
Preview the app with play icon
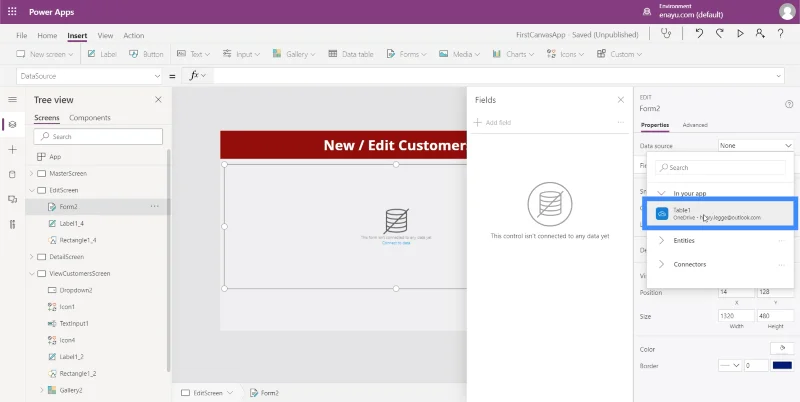[x=740, y=34]
